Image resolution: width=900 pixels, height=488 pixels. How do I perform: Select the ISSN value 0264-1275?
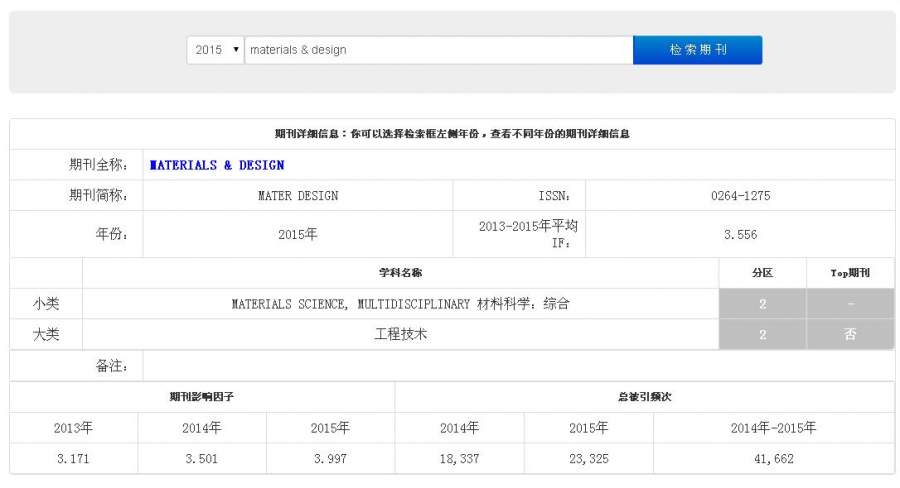coord(740,196)
